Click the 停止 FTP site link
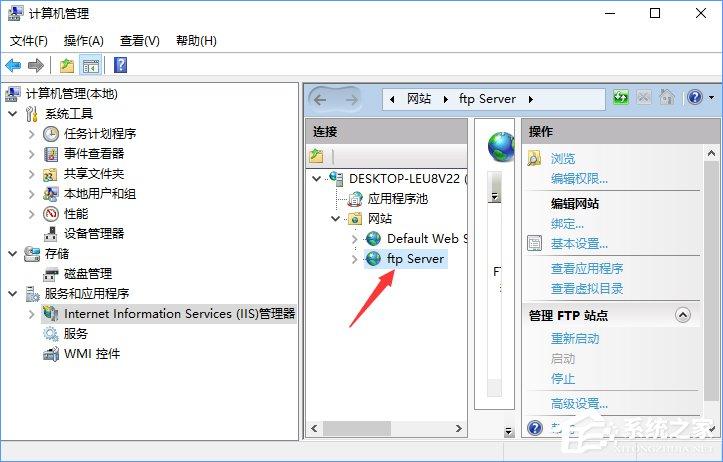The width and height of the screenshot is (723, 462). [x=563, y=379]
